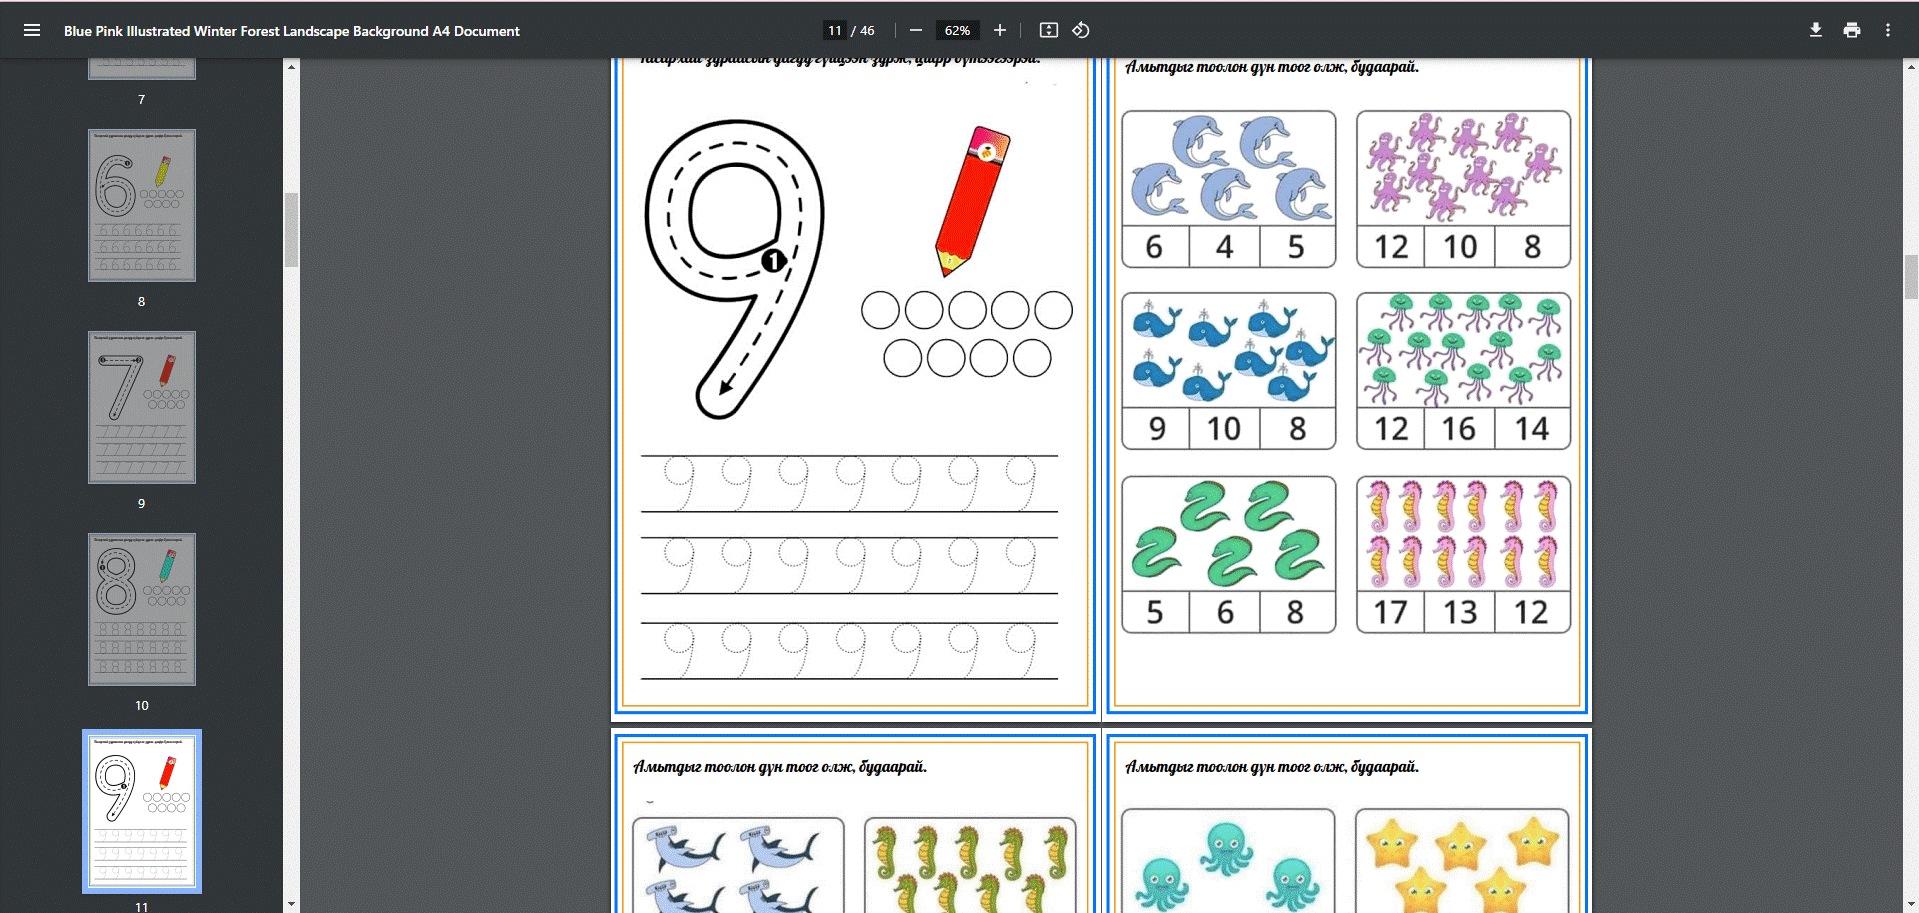Click answer 14 under the jellyfish

pos(1532,429)
